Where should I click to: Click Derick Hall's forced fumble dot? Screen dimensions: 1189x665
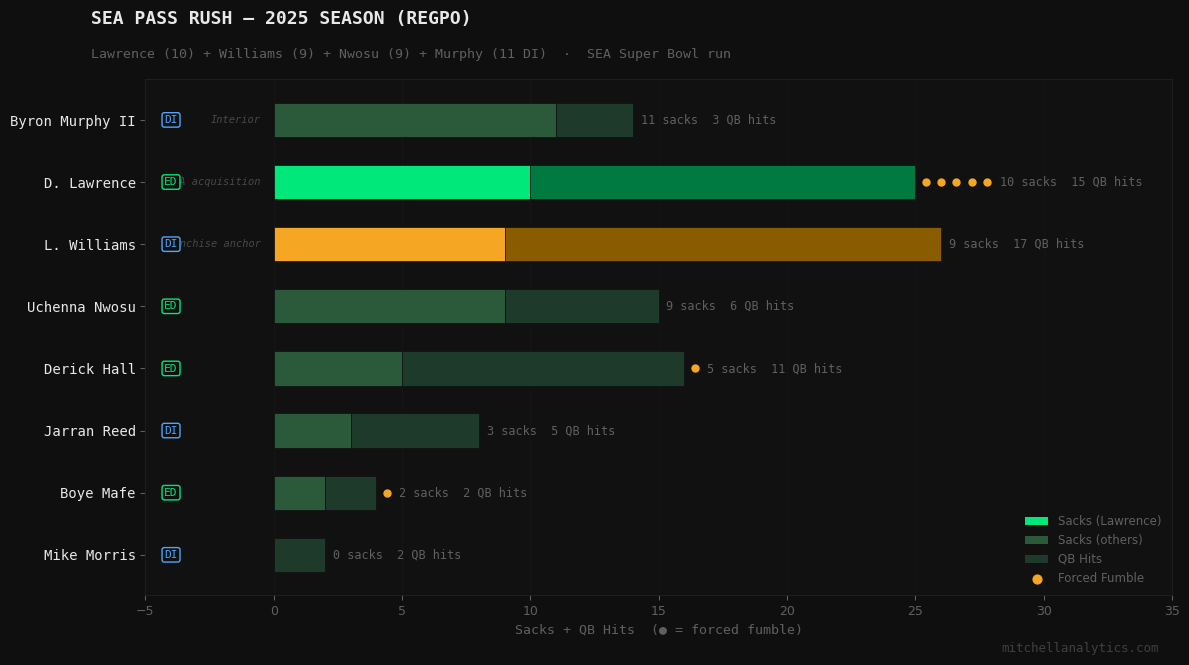[x=695, y=369]
